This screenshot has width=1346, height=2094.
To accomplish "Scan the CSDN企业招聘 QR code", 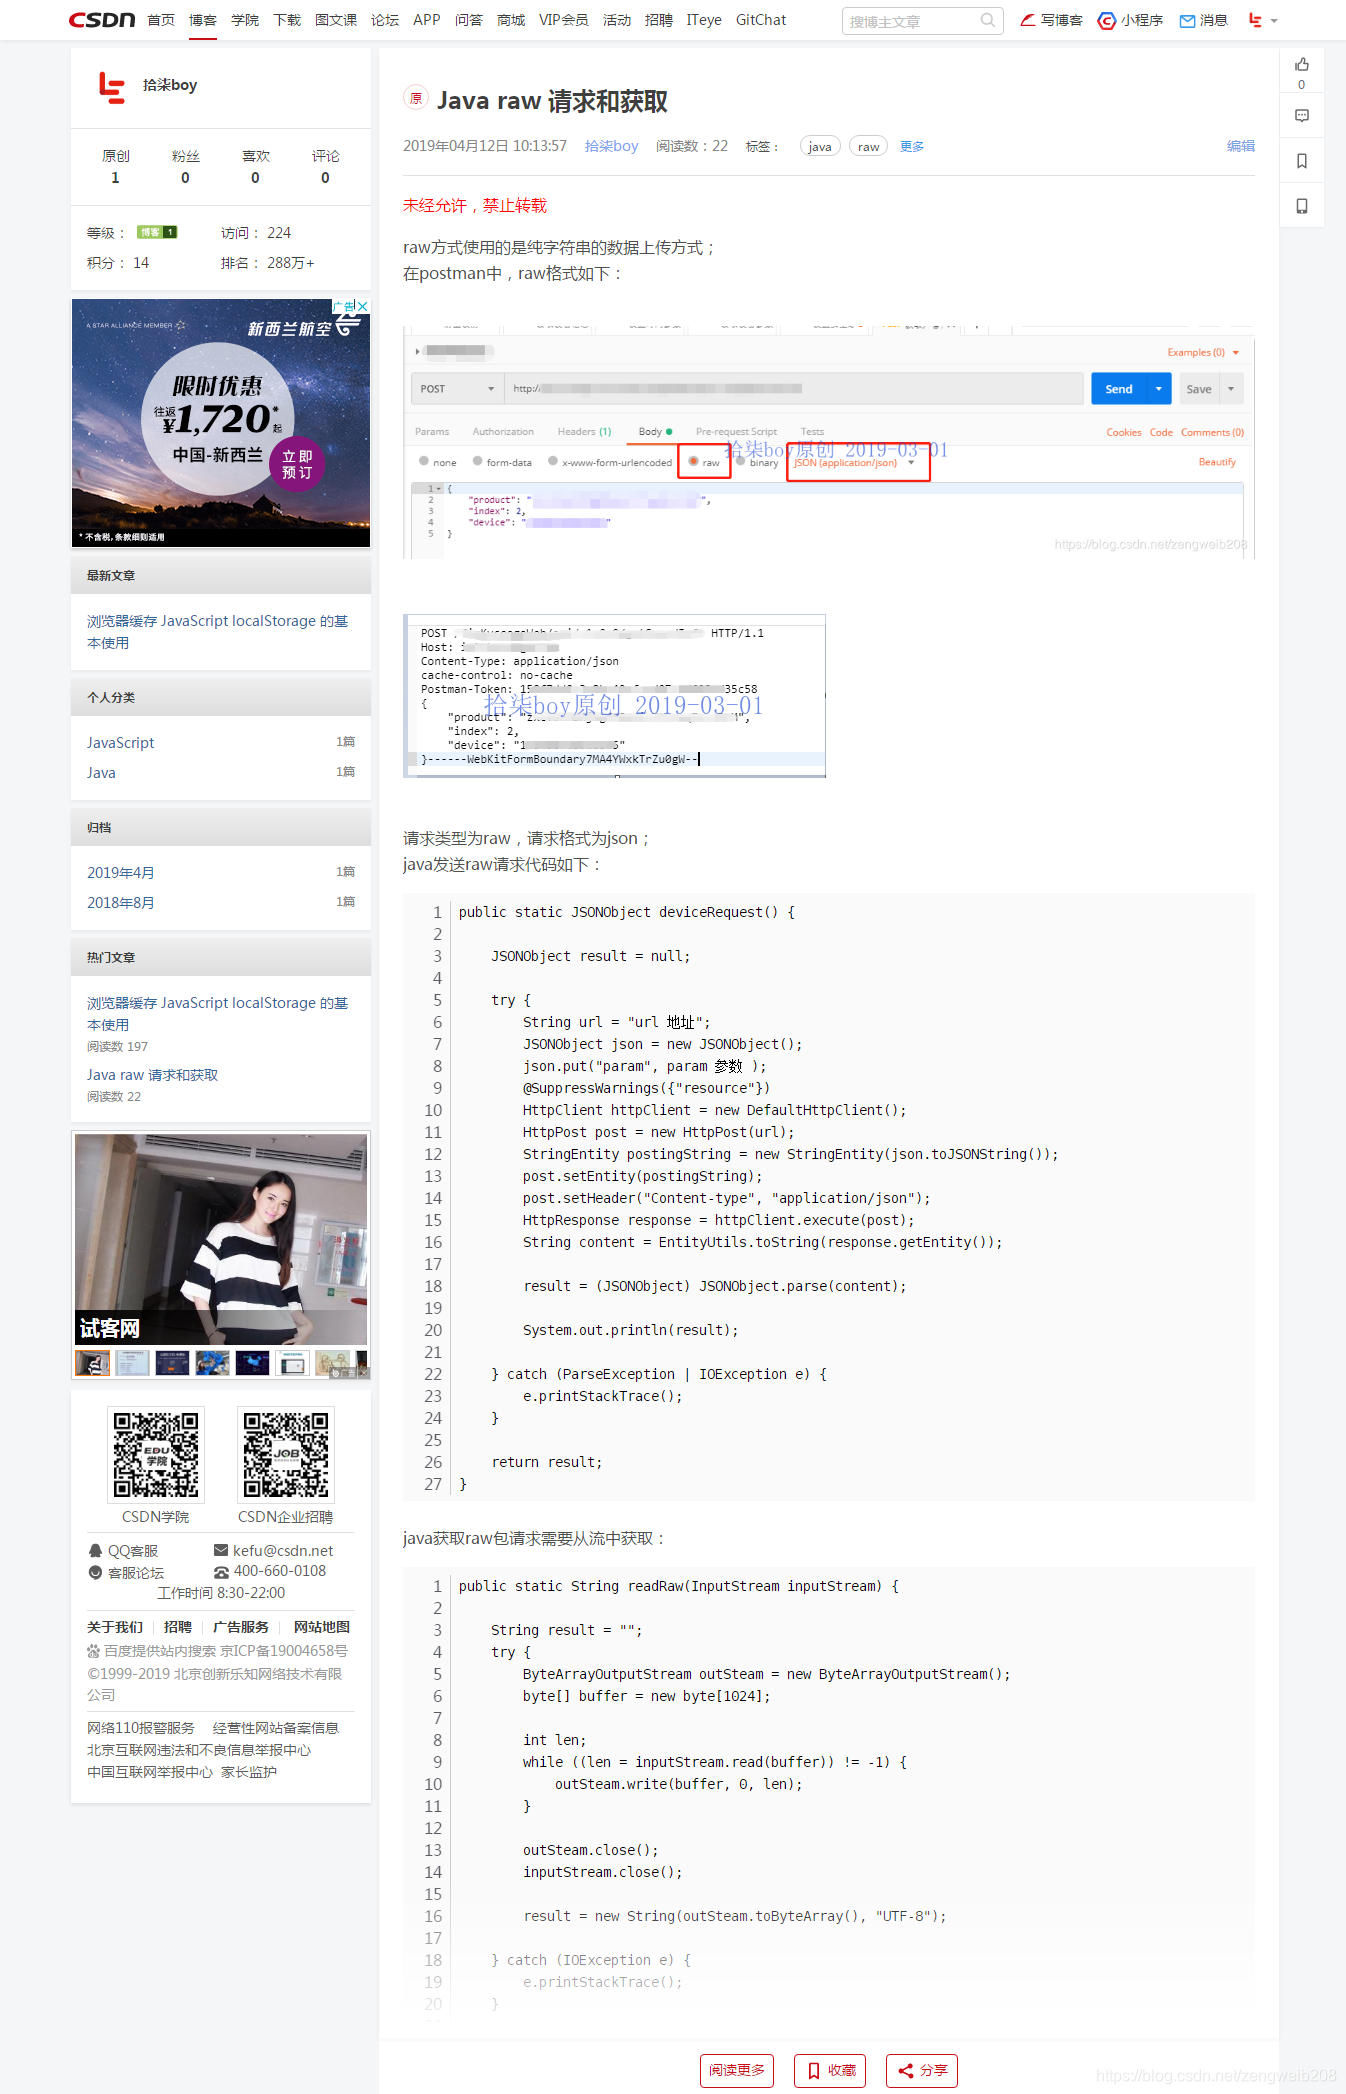I will tap(286, 1455).
